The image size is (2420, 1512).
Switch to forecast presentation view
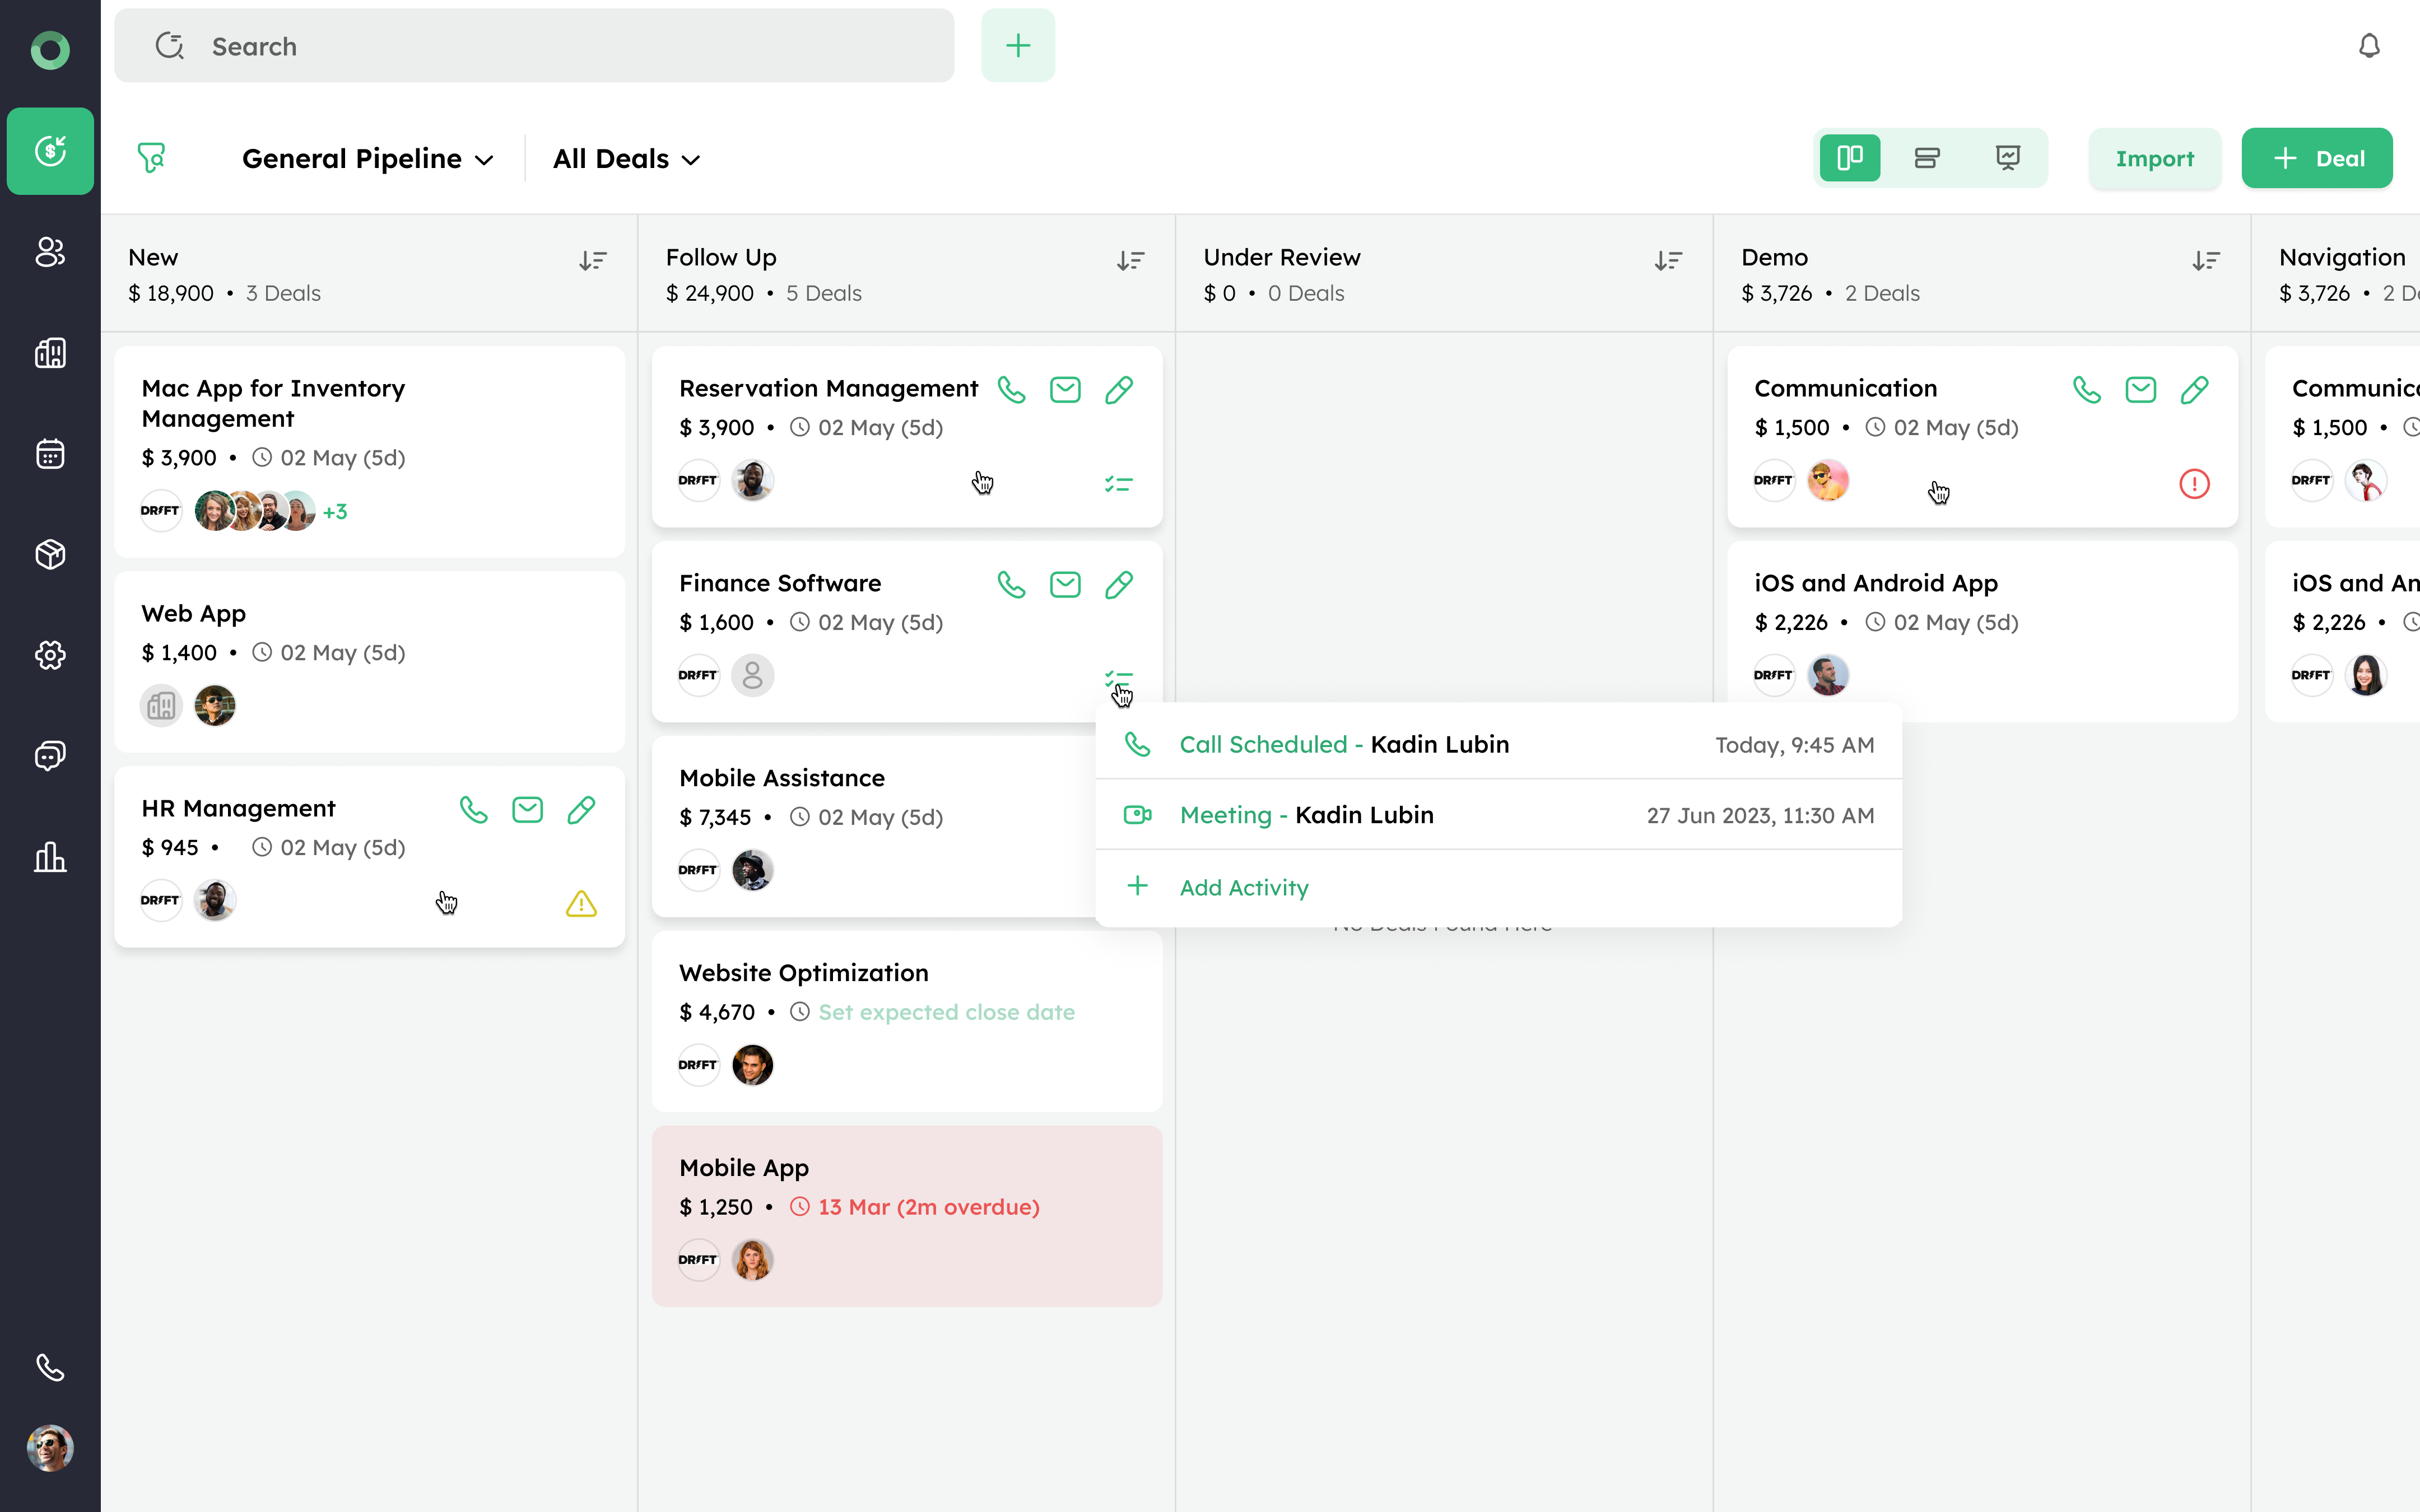click(2007, 158)
